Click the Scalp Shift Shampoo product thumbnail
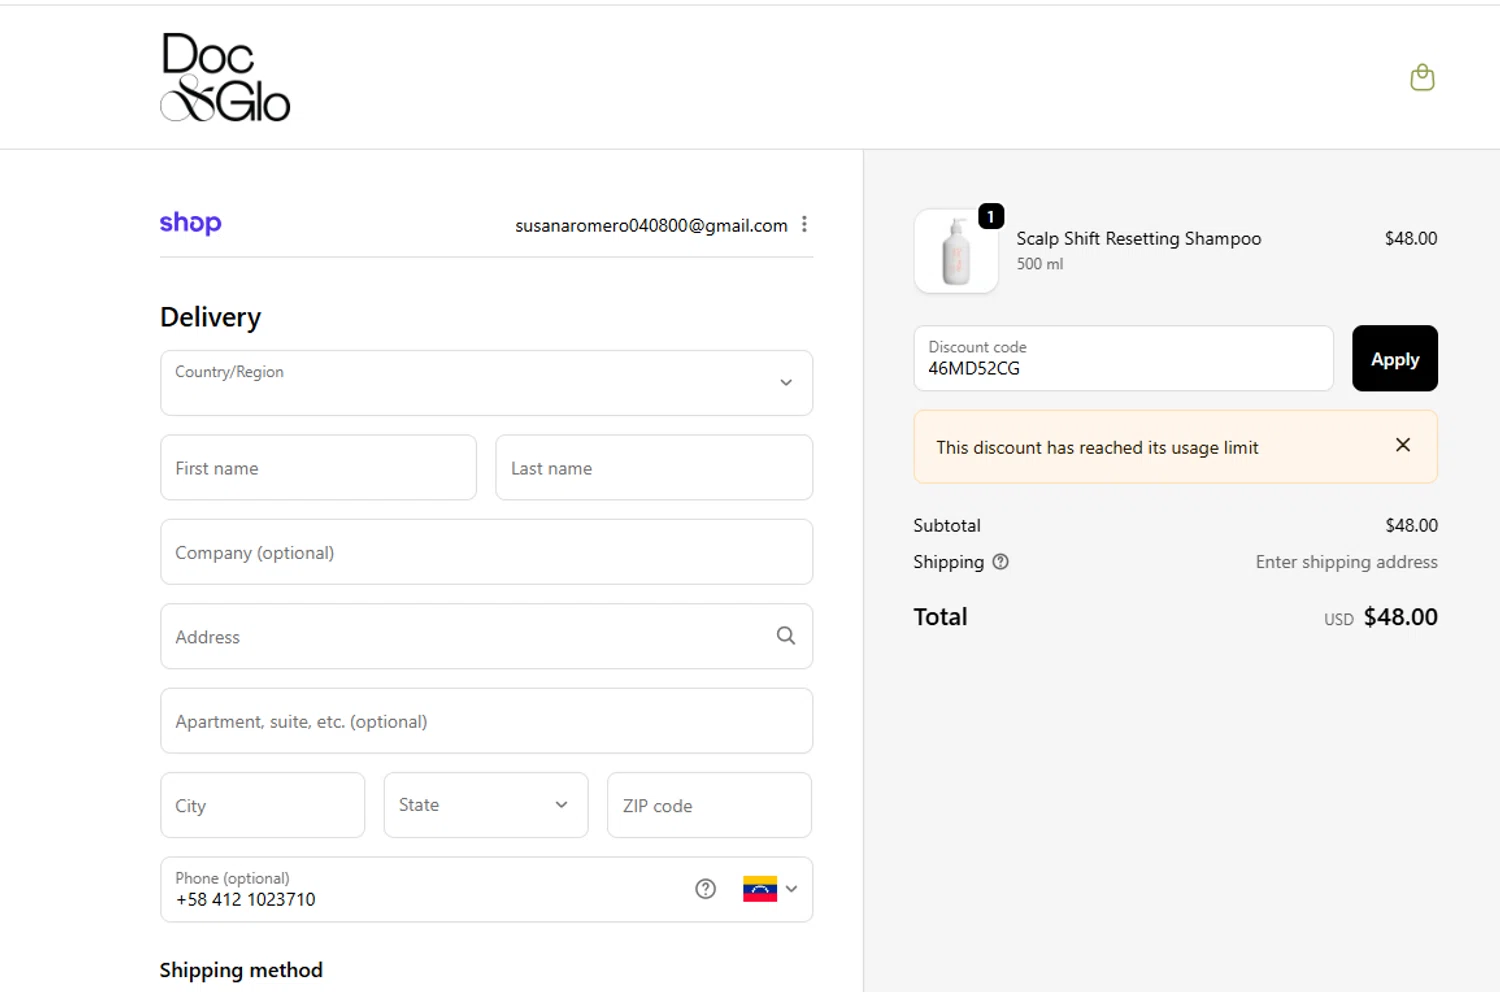Viewport: 1500px width, 992px height. click(956, 252)
